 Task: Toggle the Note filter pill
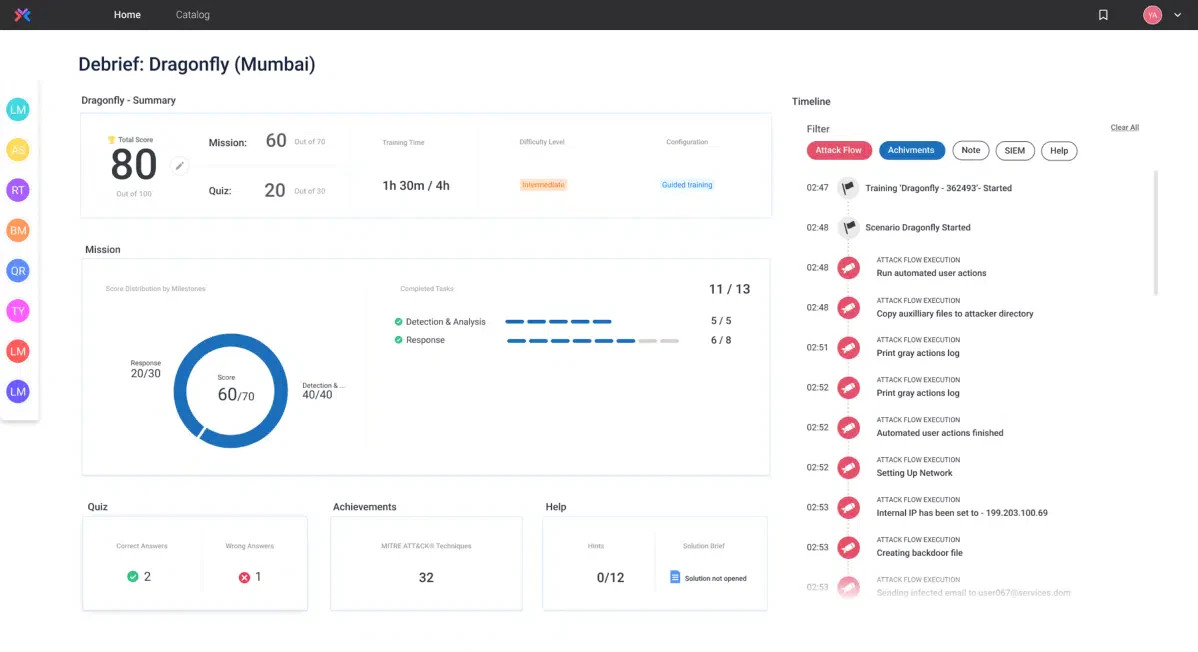click(x=970, y=150)
